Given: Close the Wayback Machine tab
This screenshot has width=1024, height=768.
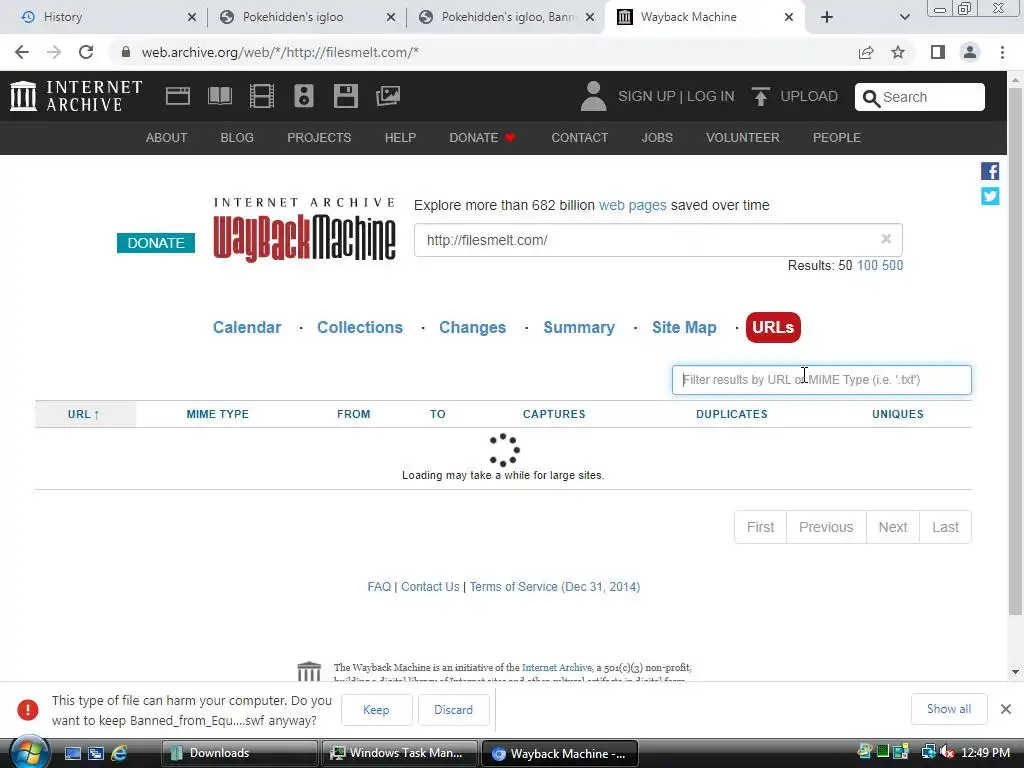Looking at the screenshot, I should [x=789, y=17].
